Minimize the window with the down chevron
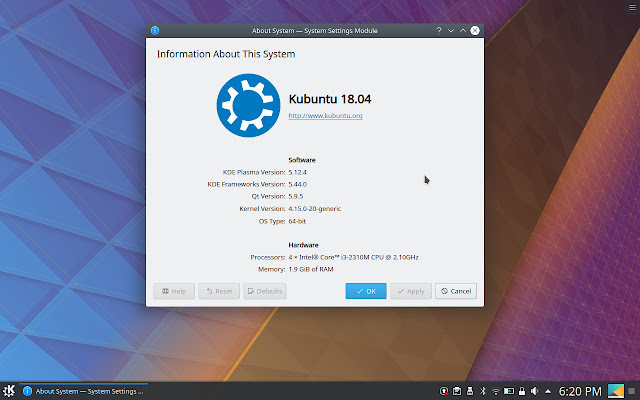Image resolution: width=640 pixels, height=400 pixels. point(451,30)
